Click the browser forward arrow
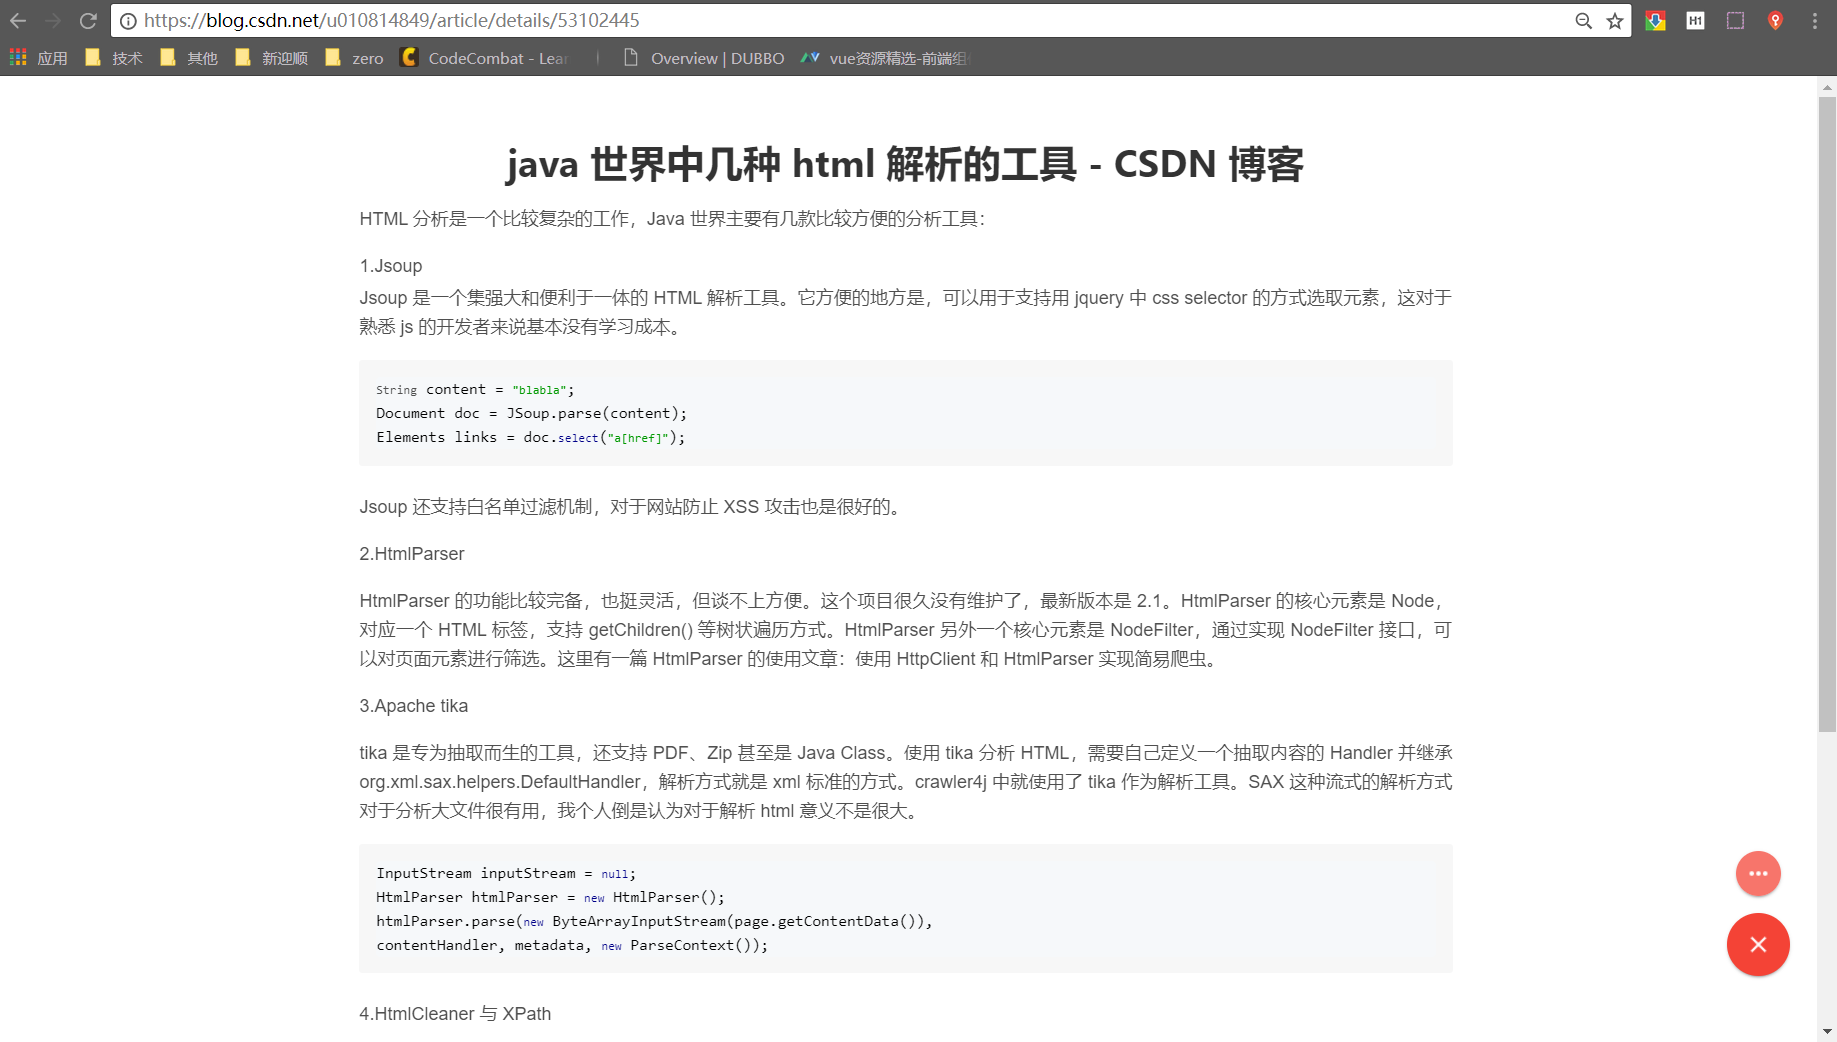The width and height of the screenshot is (1837, 1042). coord(53,20)
